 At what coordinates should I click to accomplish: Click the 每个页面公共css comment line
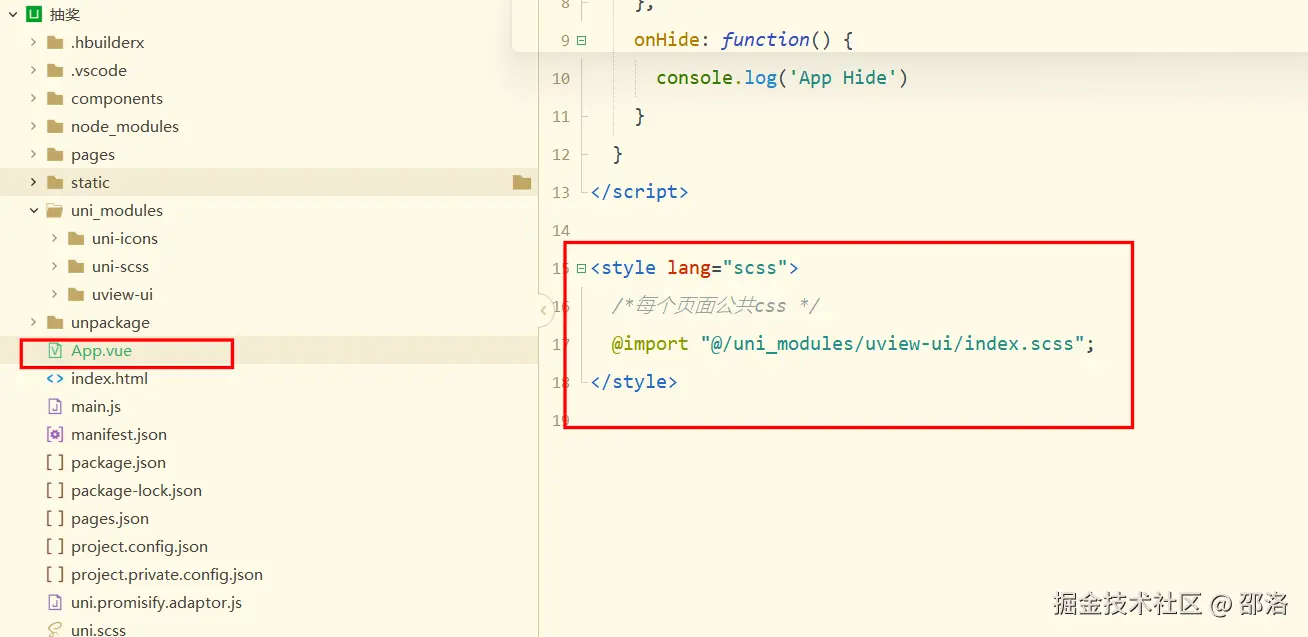(x=716, y=306)
